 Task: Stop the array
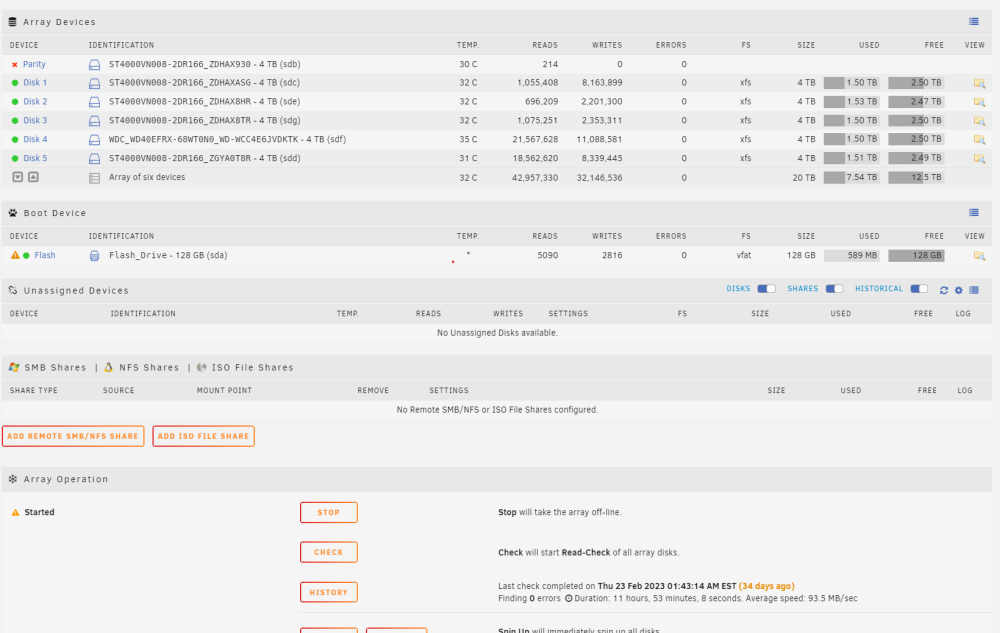328,513
